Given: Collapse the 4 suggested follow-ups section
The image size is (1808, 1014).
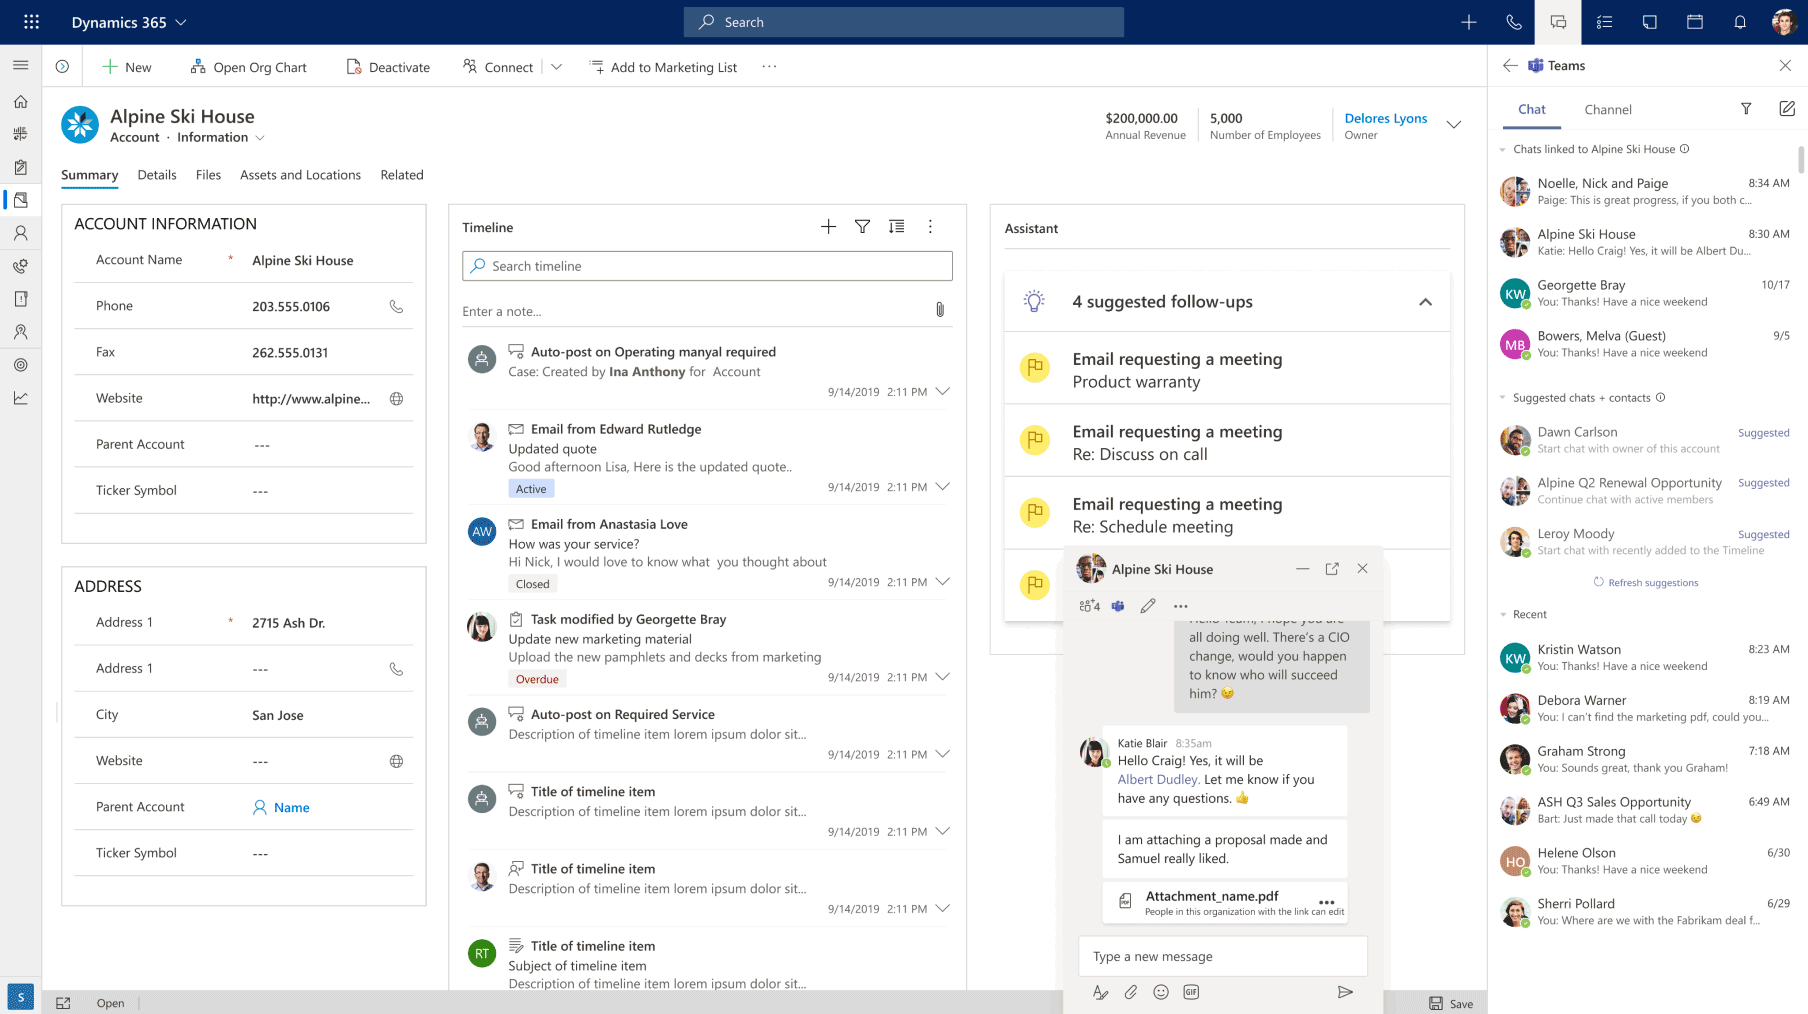Looking at the screenshot, I should [1425, 301].
